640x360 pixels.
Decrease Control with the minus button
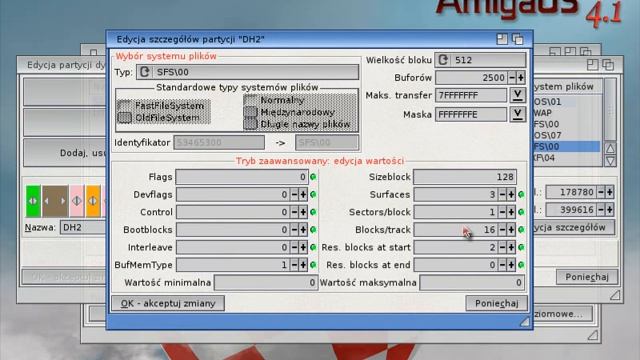pos(294,212)
